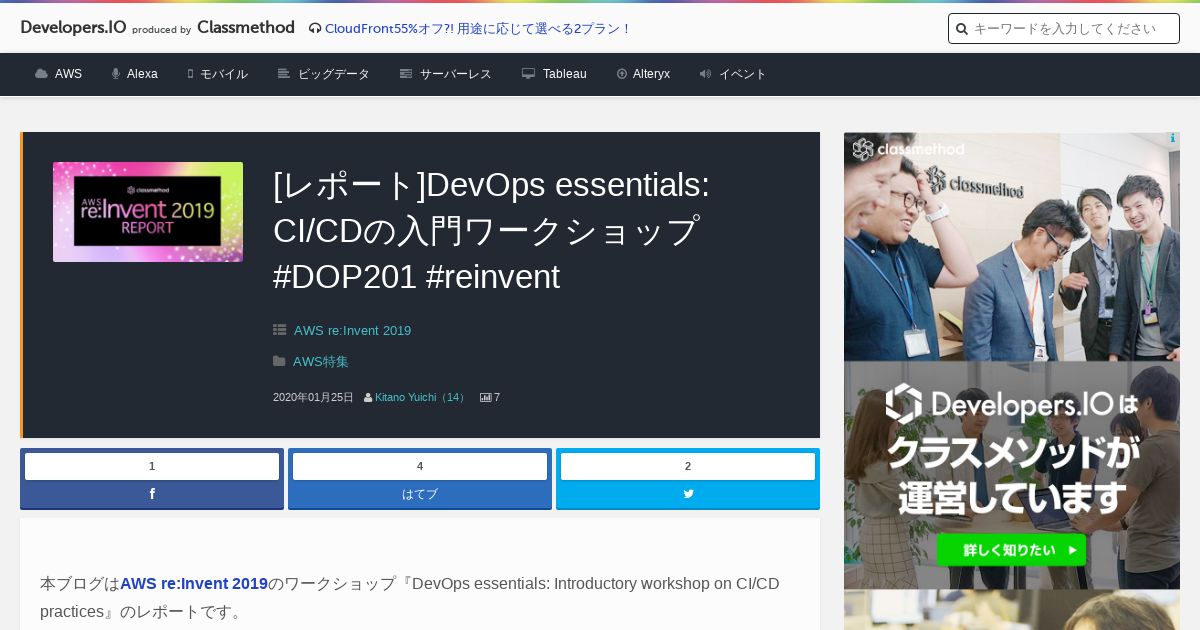Click the microphone icon next to Alexa
Image resolution: width=1200 pixels, height=630 pixels.
click(x=116, y=74)
